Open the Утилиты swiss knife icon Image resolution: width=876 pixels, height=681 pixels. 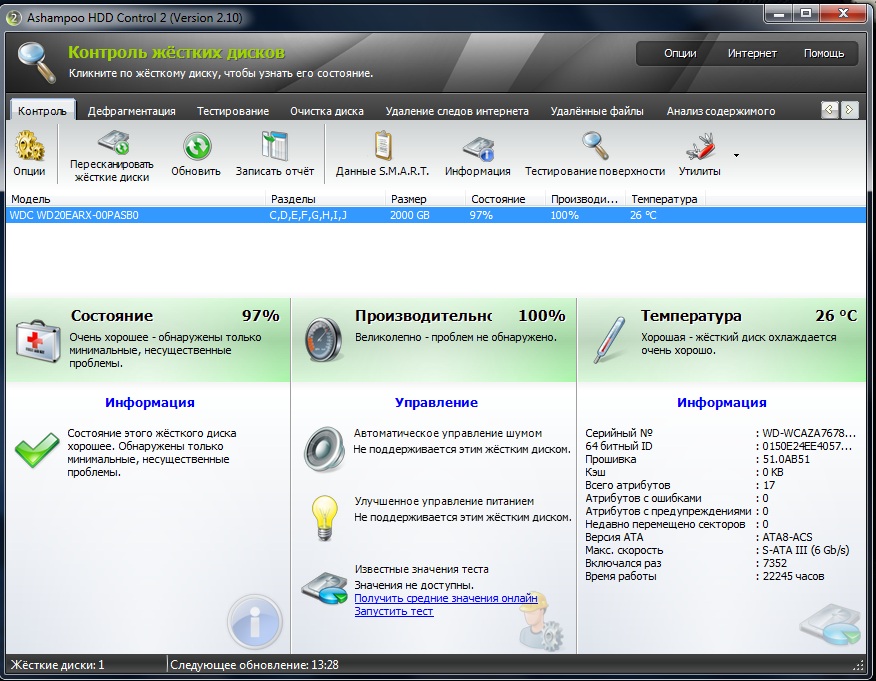coord(699,147)
